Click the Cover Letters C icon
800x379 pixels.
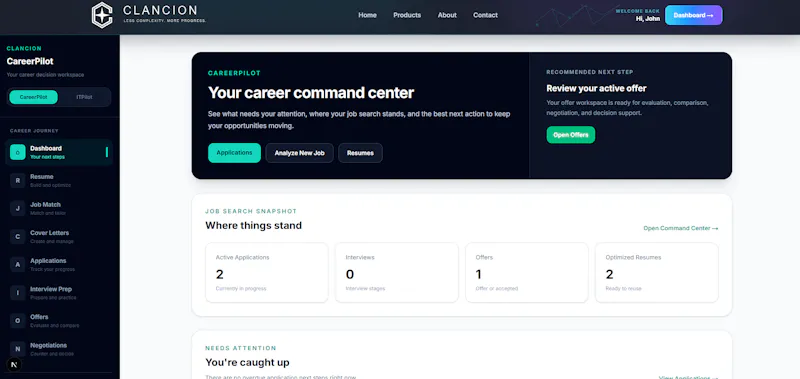pyautogui.click(x=17, y=236)
